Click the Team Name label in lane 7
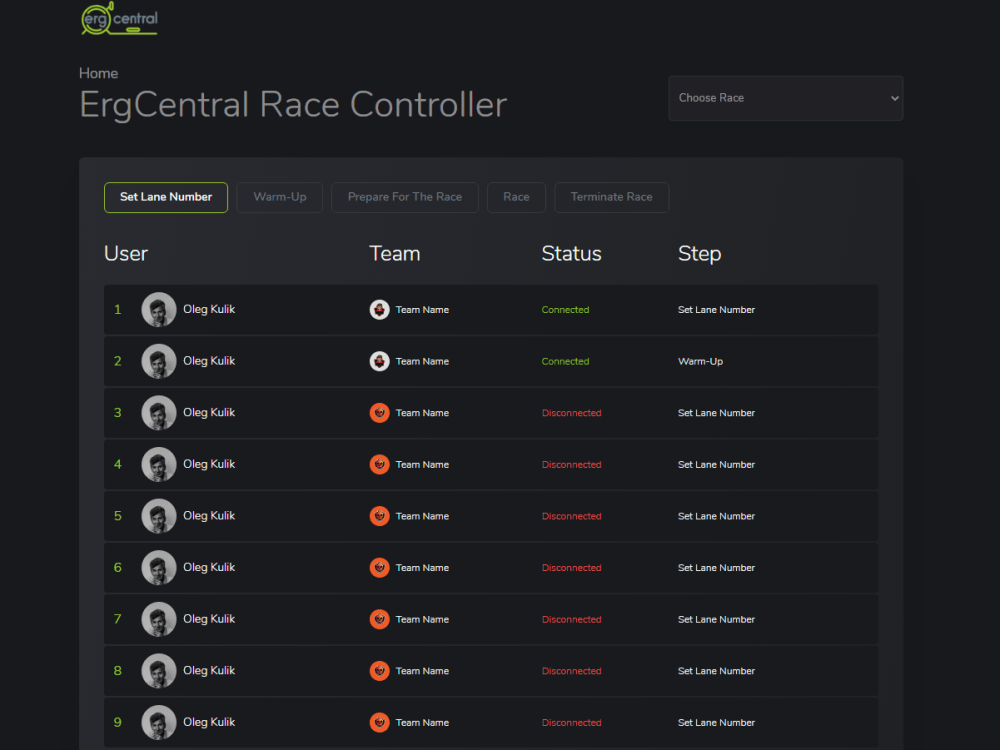1000x750 pixels. 422,620
